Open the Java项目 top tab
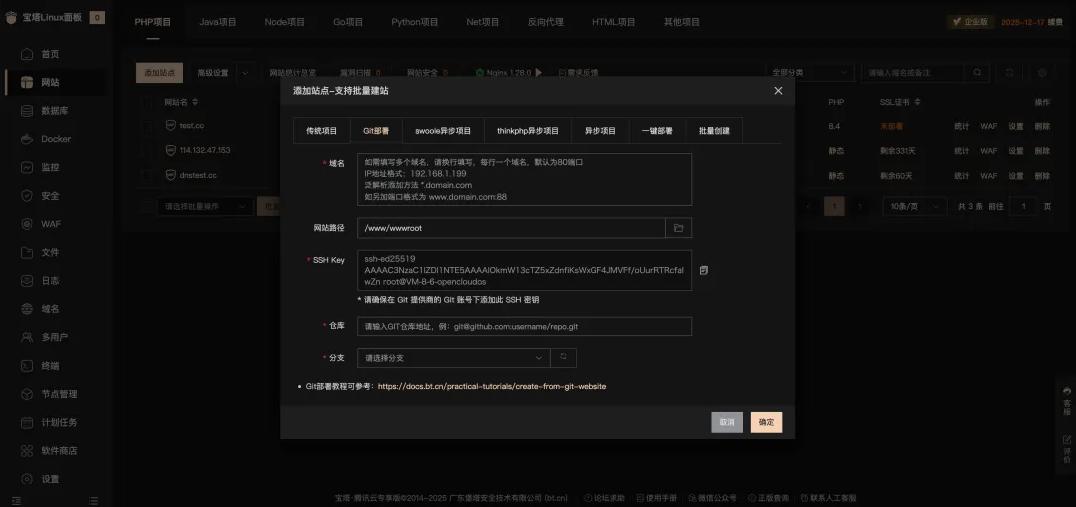Screen dimensions: 1076x507 [218, 22]
